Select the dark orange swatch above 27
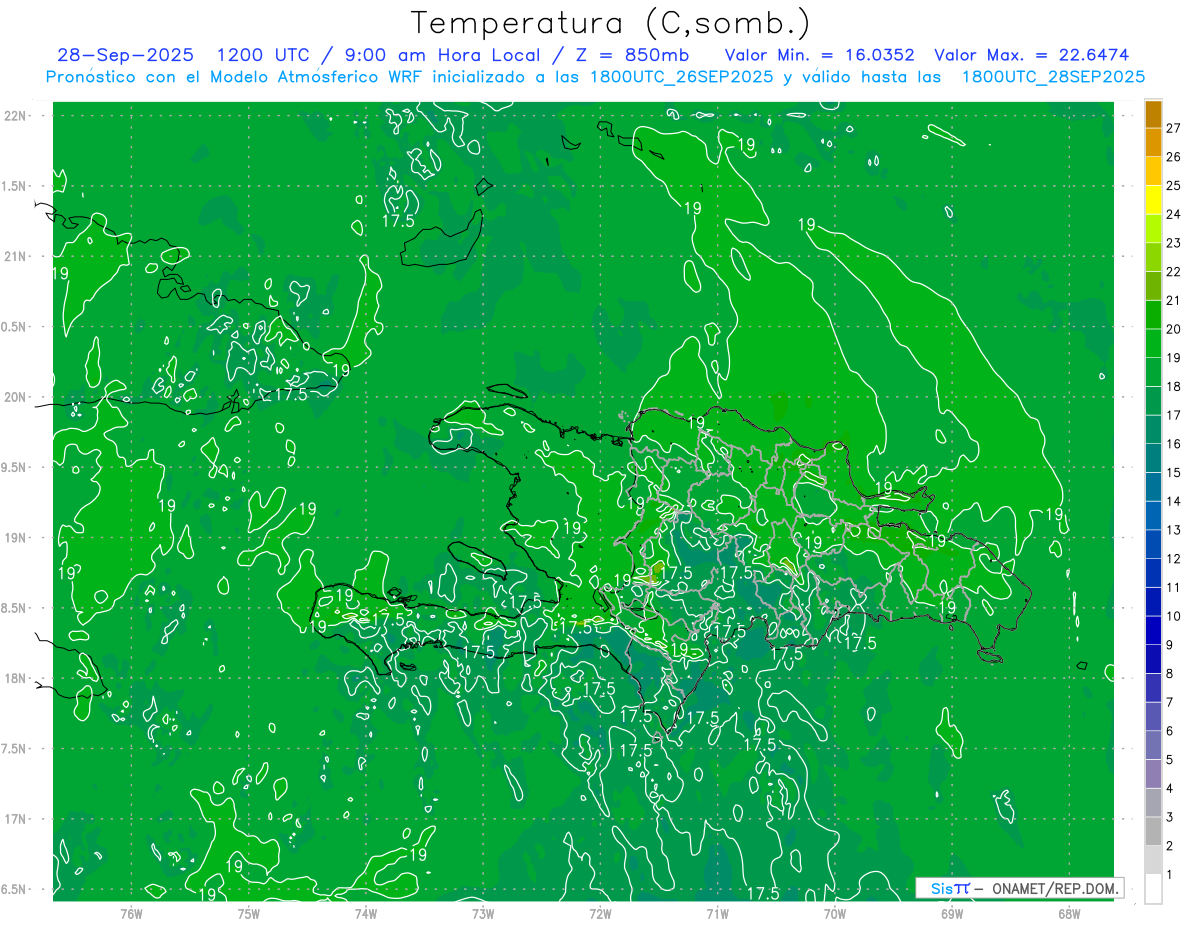Screen dimensions: 1200x927 click(x=1153, y=114)
